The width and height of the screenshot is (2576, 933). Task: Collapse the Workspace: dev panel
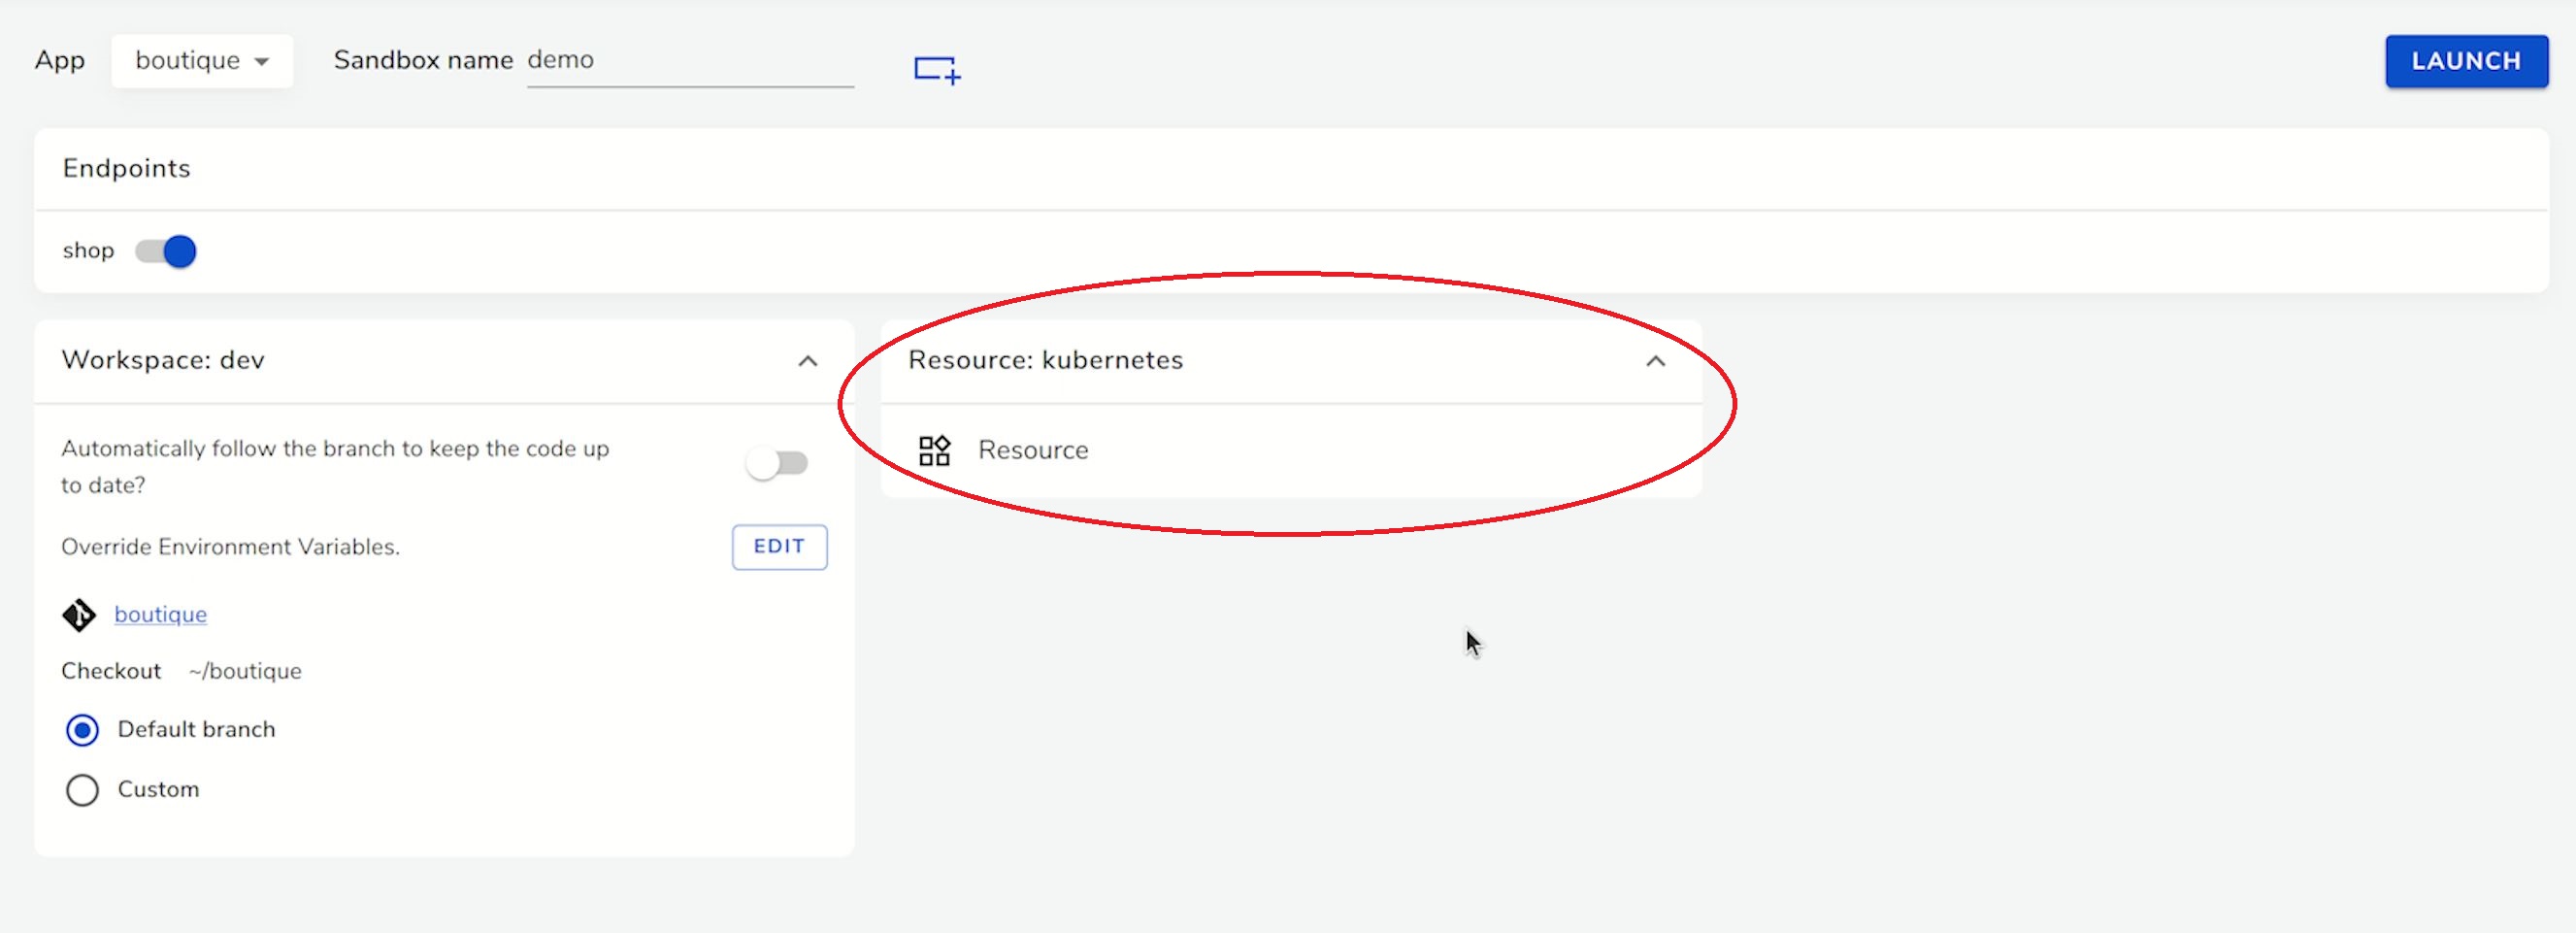pyautogui.click(x=808, y=361)
